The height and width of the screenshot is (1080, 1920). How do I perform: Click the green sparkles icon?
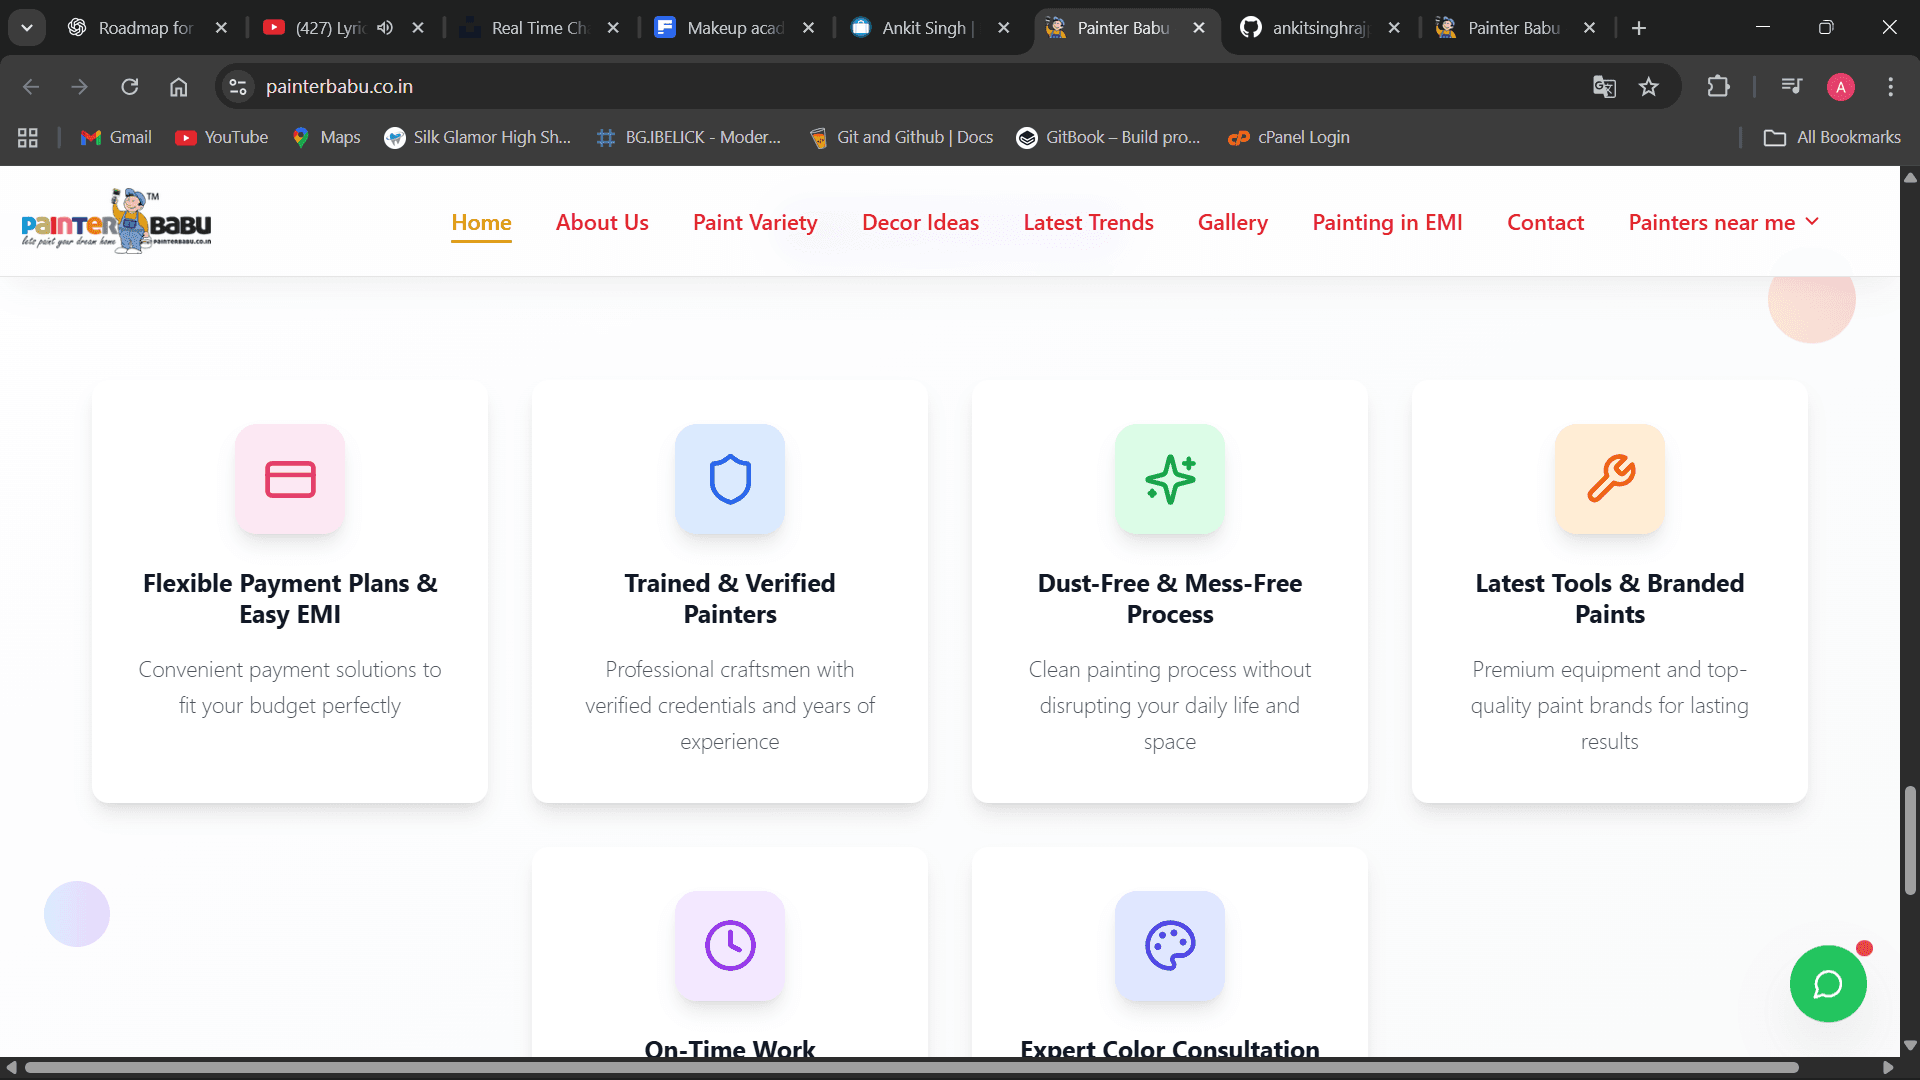pyautogui.click(x=1170, y=479)
